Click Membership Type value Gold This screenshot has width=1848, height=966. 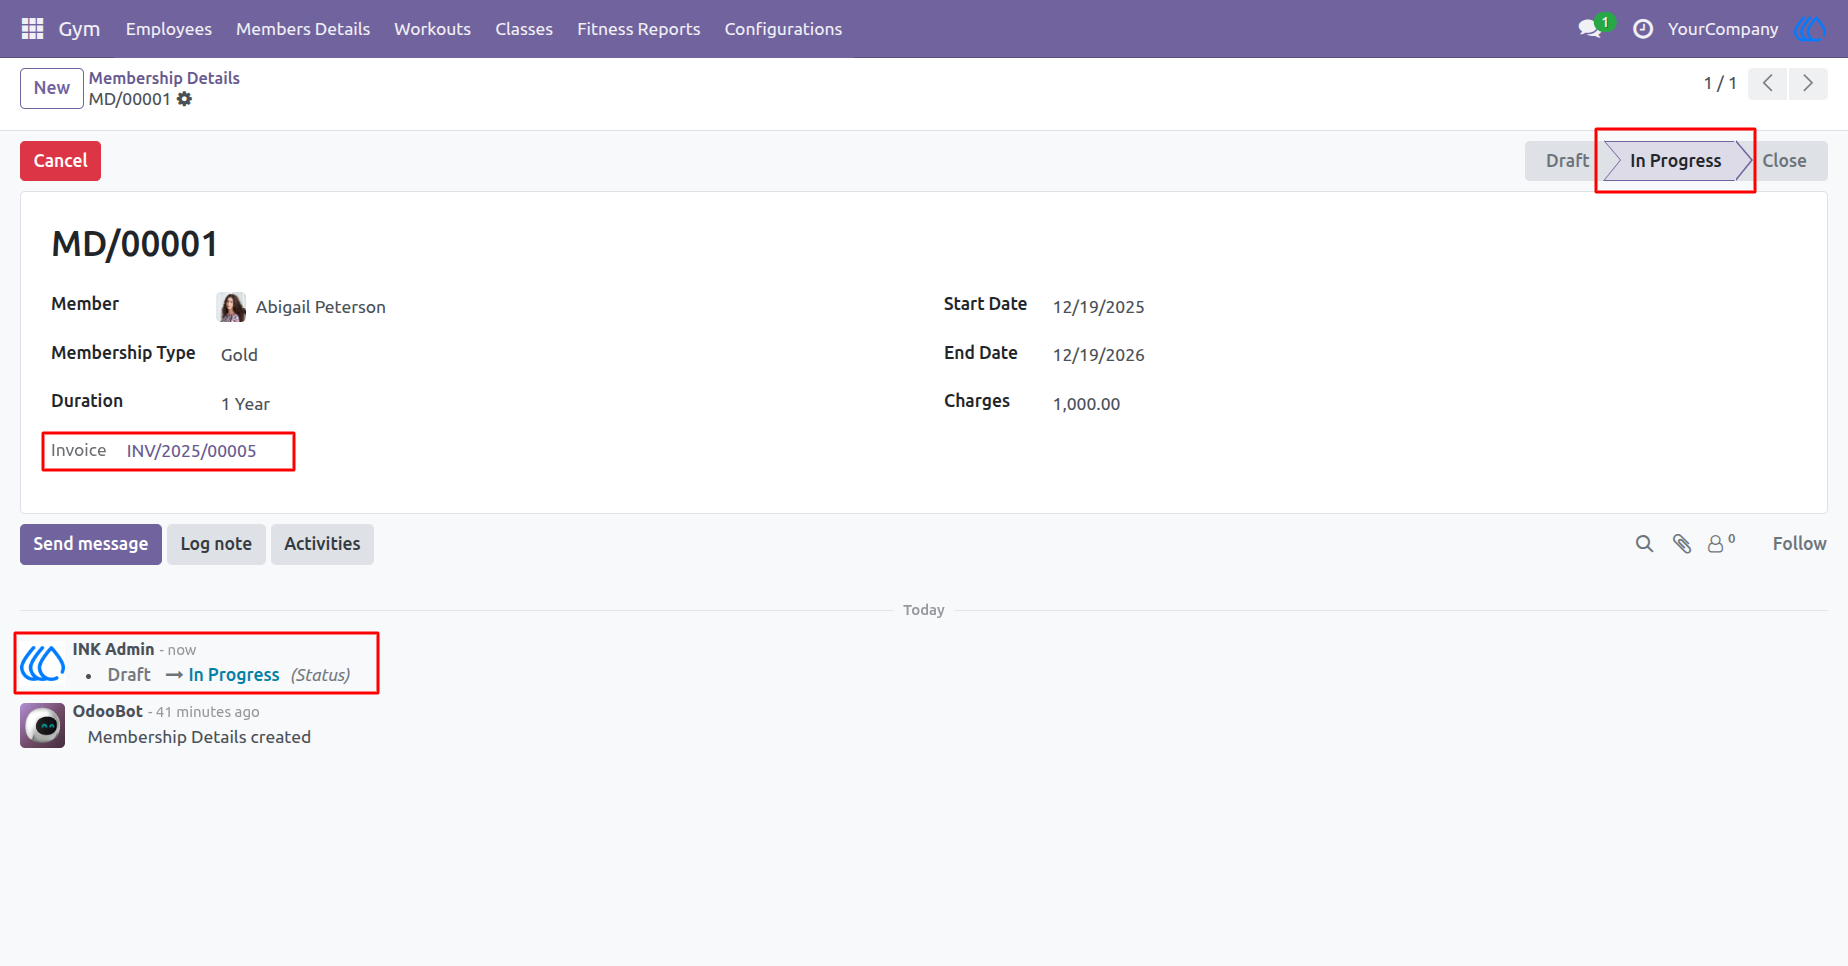point(239,355)
